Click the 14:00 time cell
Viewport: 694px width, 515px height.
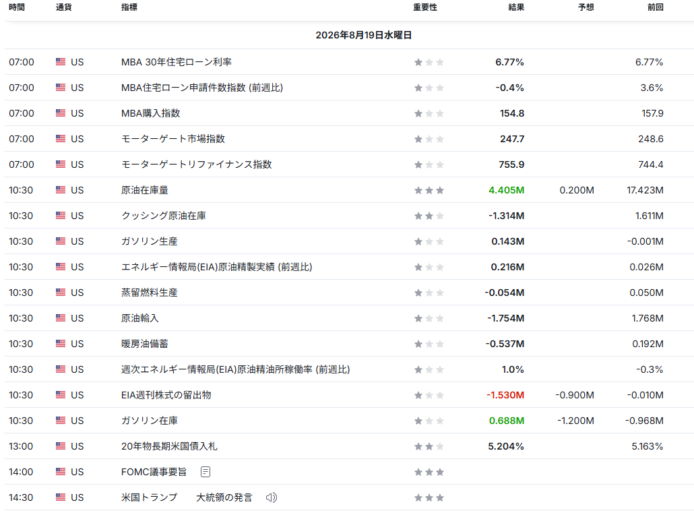tap(21, 472)
